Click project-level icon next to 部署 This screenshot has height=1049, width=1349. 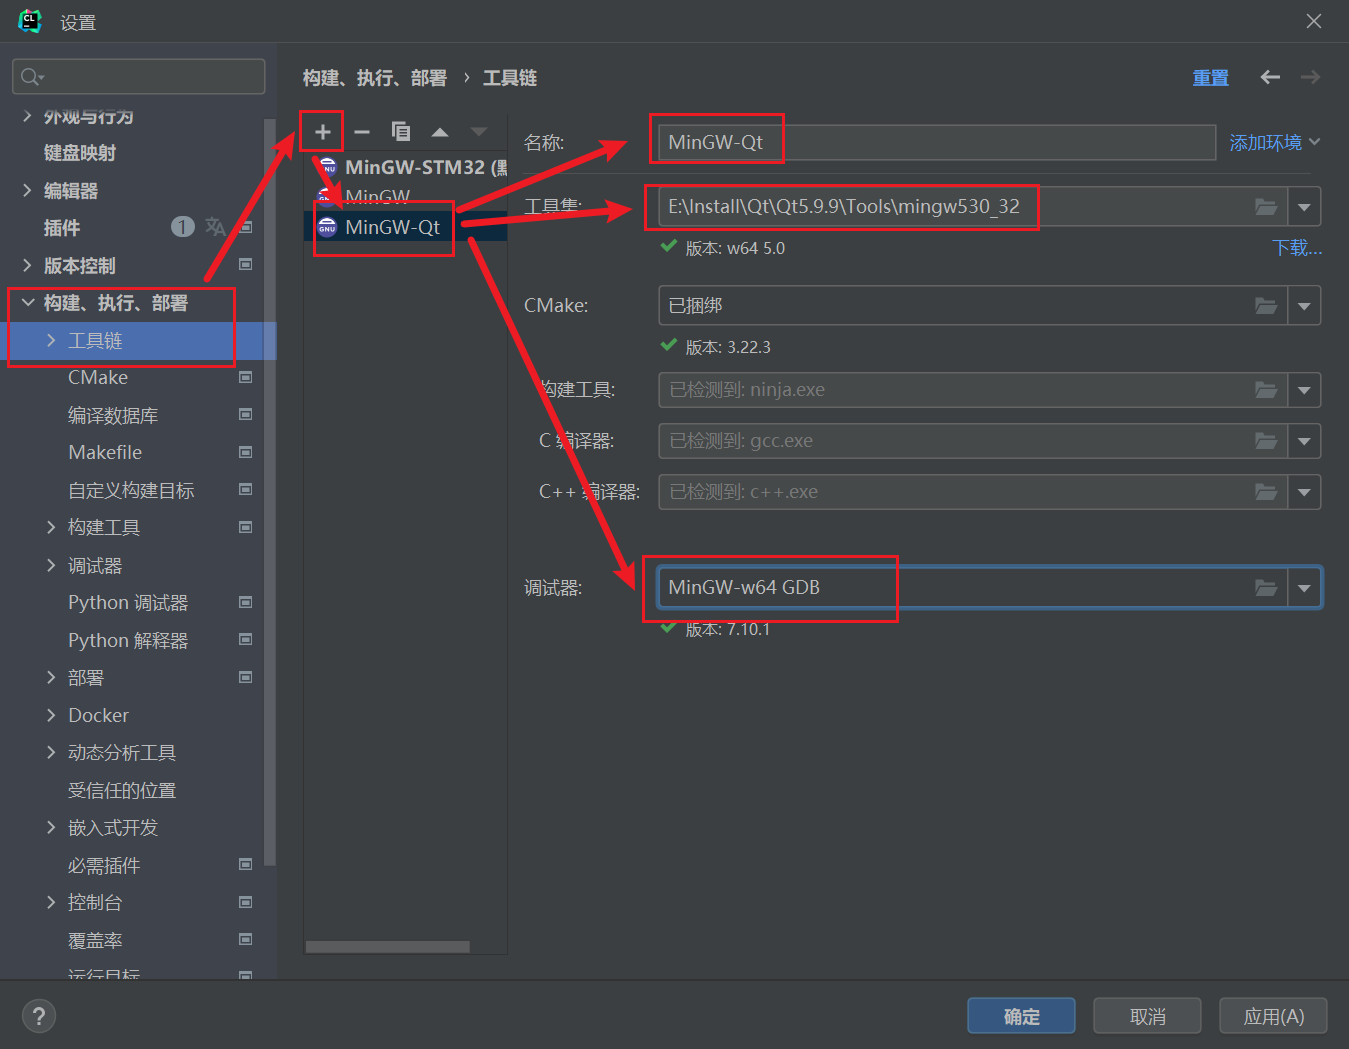click(x=245, y=677)
